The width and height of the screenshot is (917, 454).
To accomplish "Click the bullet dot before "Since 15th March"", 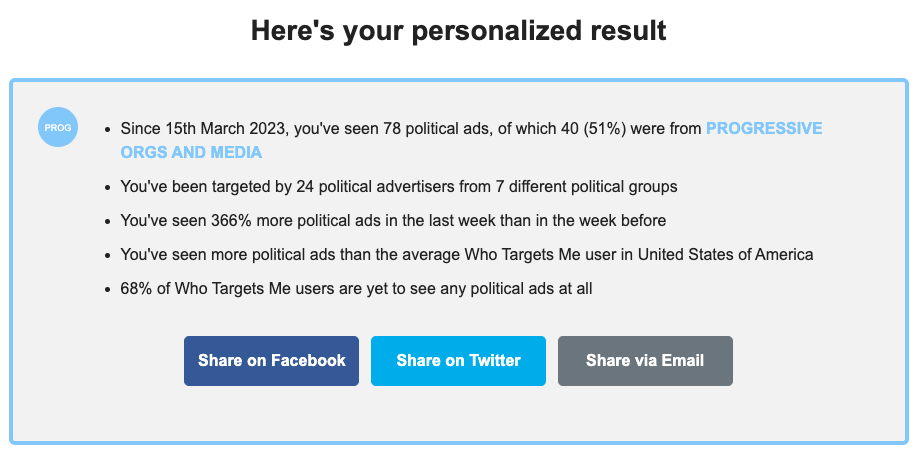I will [107, 130].
